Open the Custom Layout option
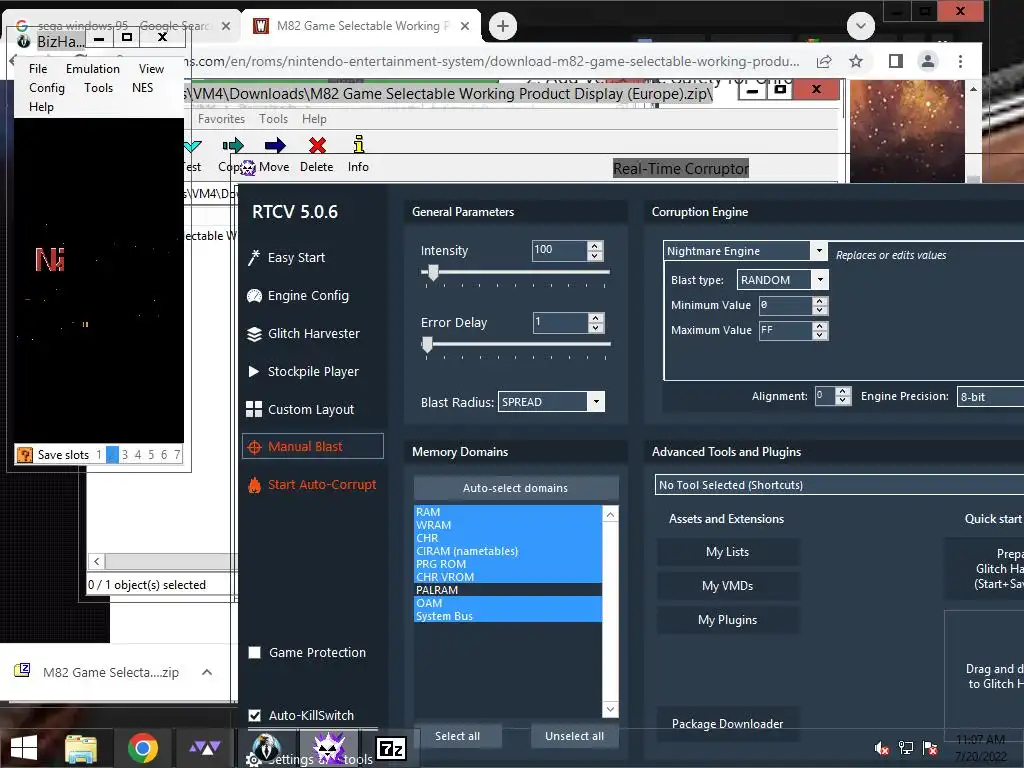The width and height of the screenshot is (1024, 768). 300,409
